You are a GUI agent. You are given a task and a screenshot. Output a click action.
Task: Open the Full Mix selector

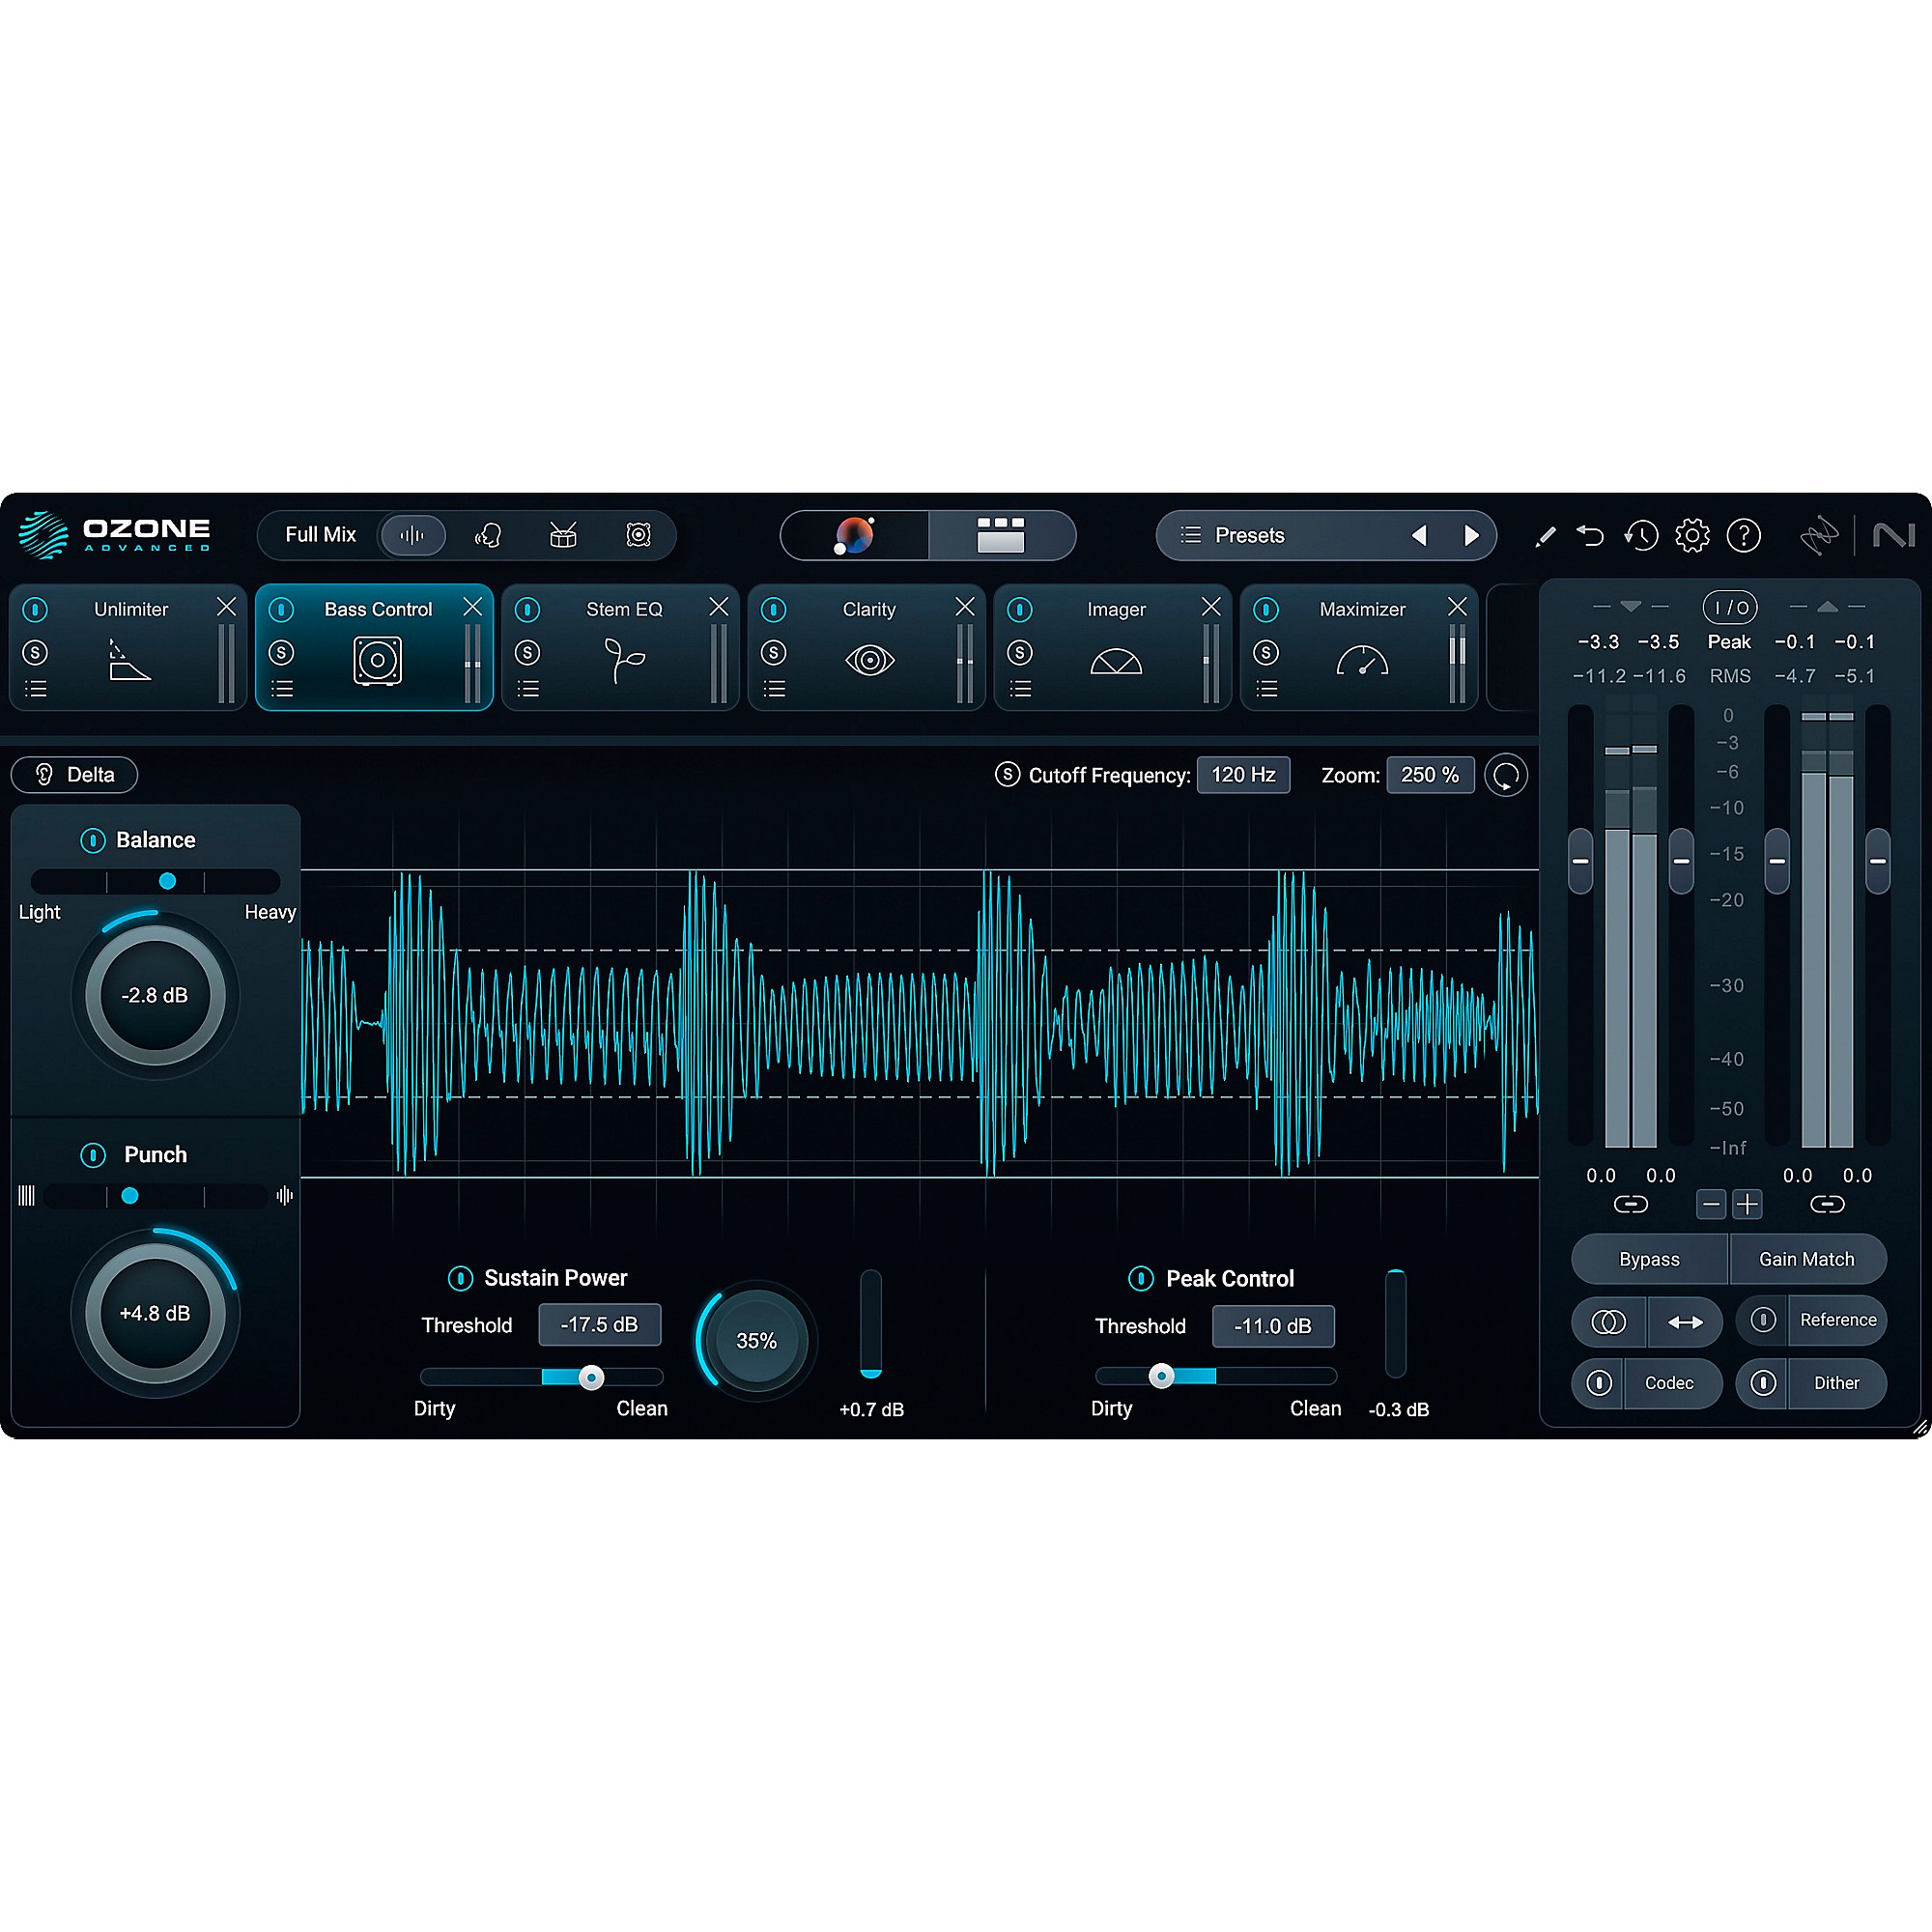point(318,535)
